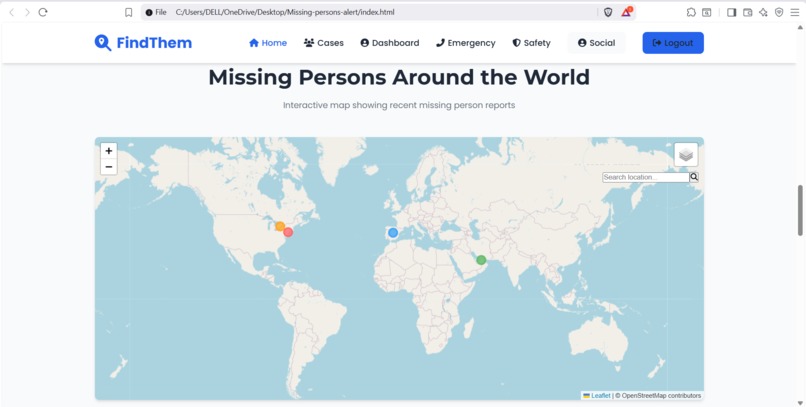Select the red map marker on US east coast

[288, 232]
